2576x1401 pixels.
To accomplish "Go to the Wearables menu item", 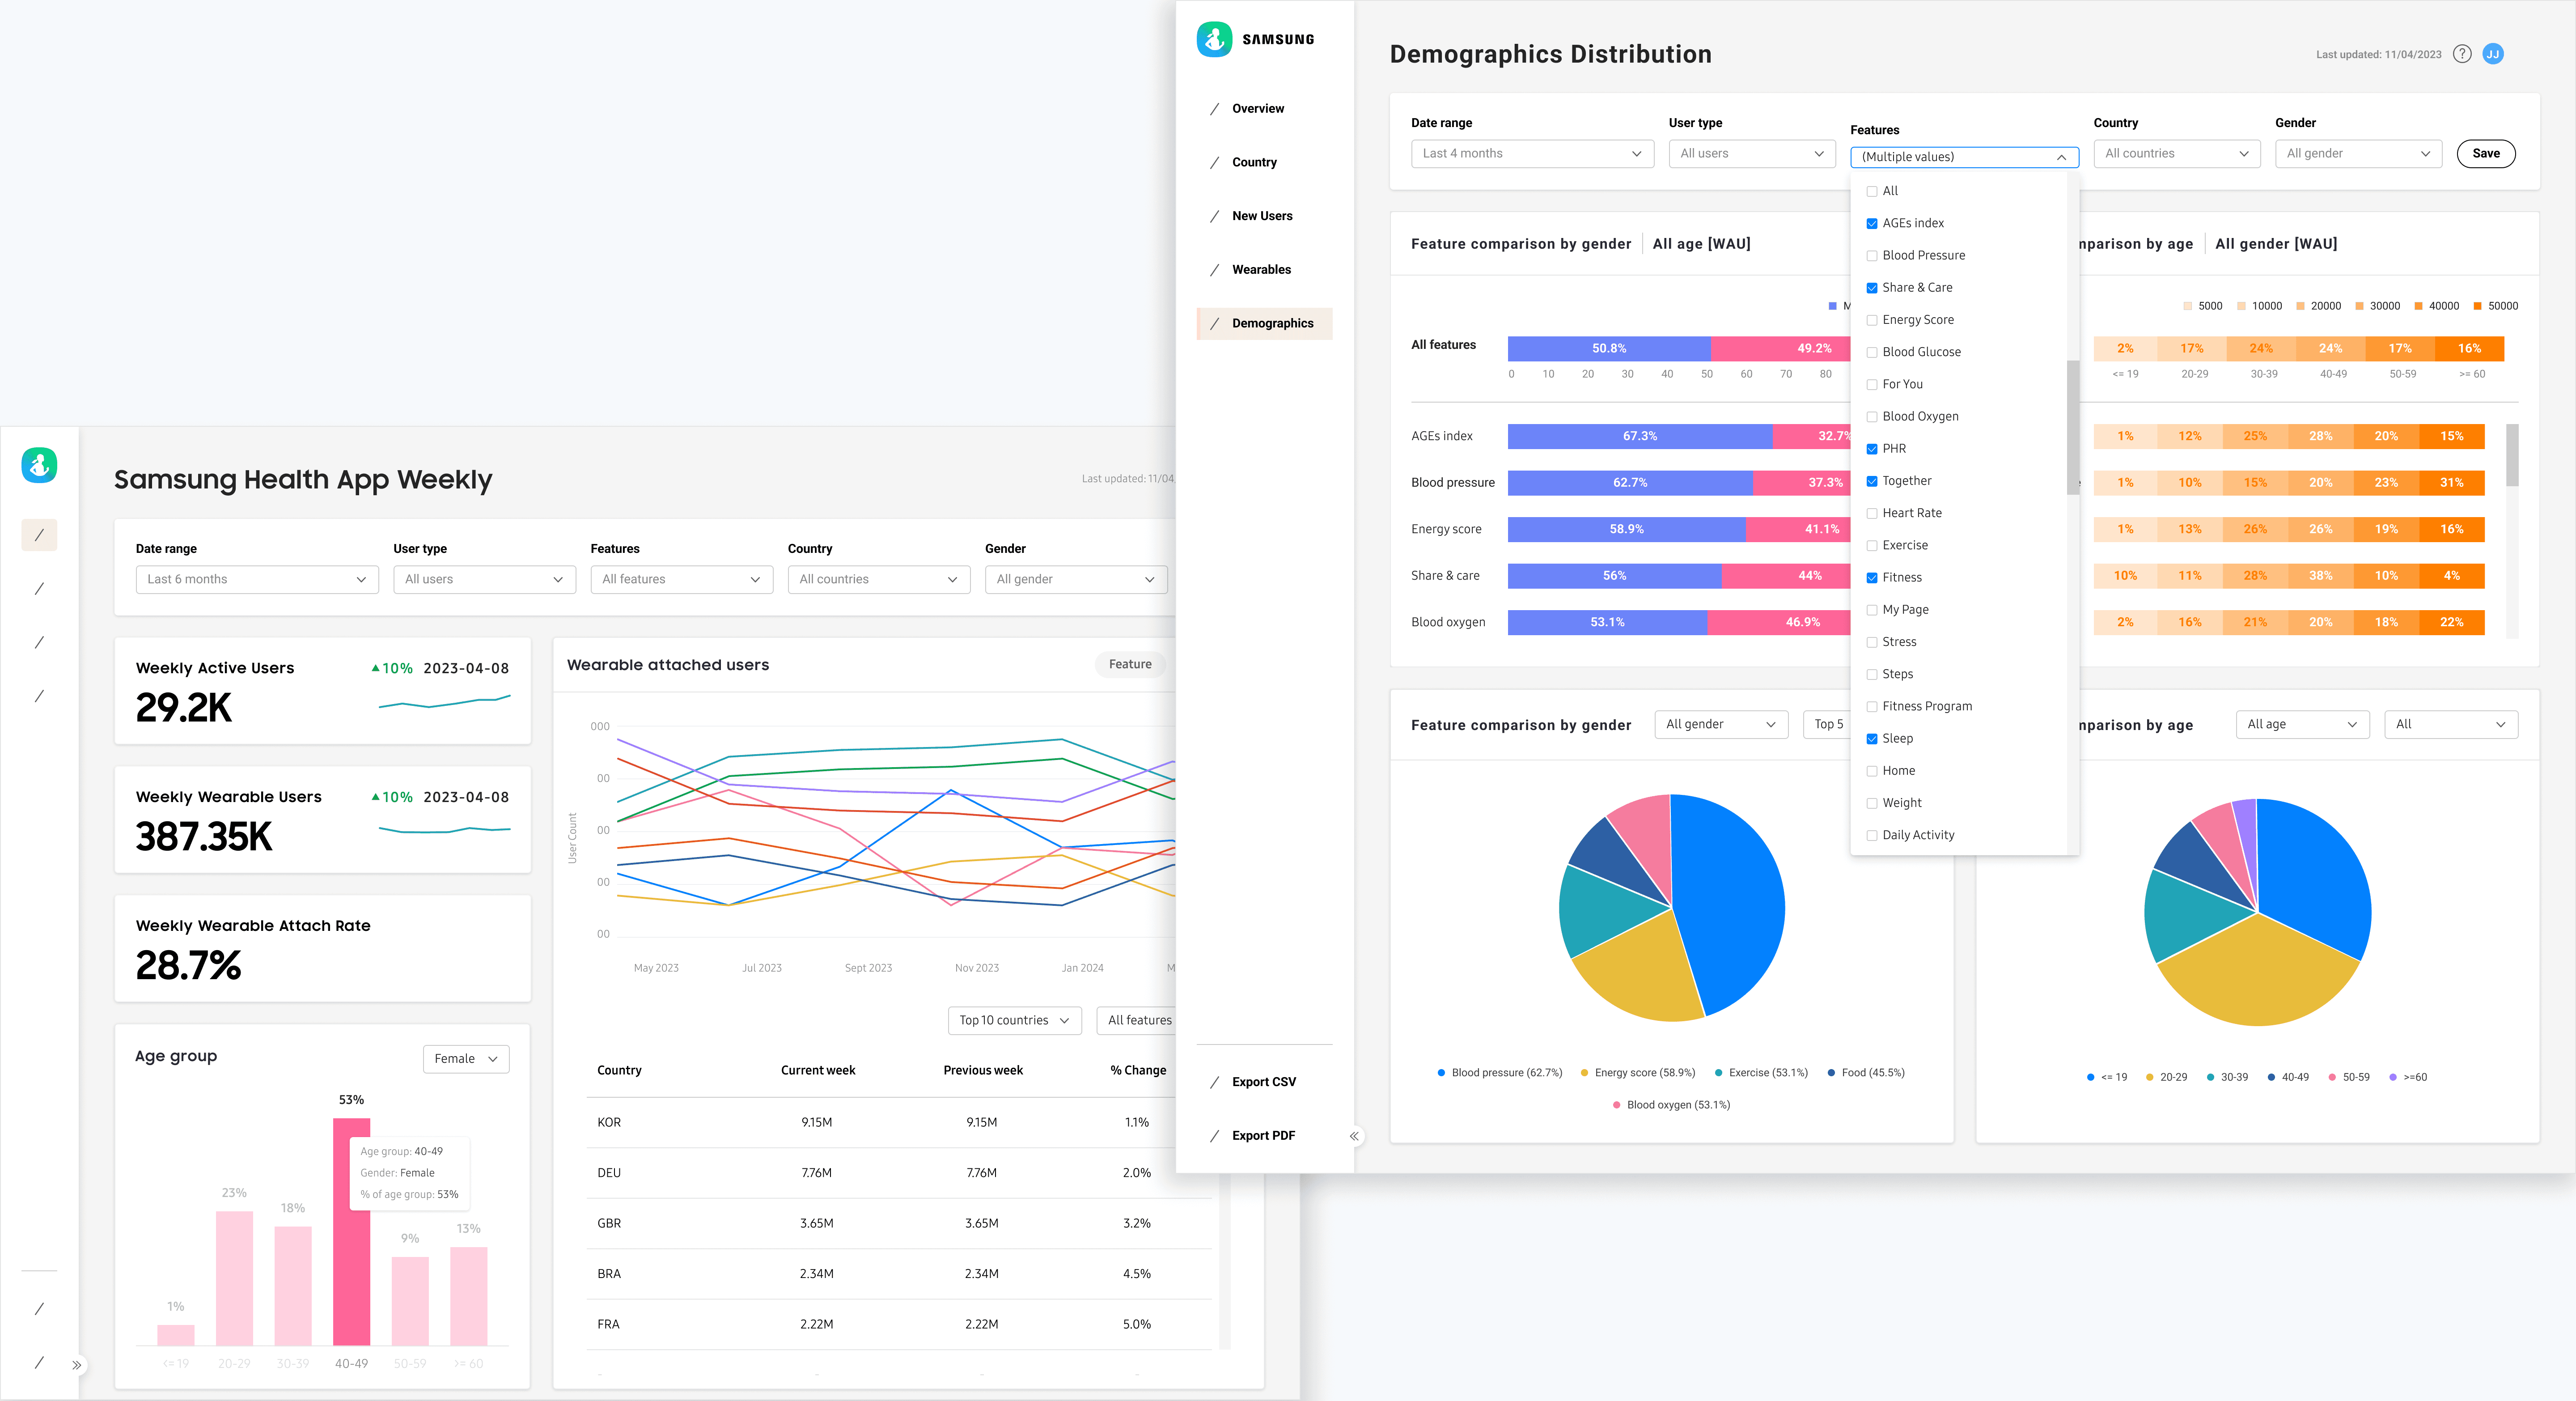I will (1261, 270).
